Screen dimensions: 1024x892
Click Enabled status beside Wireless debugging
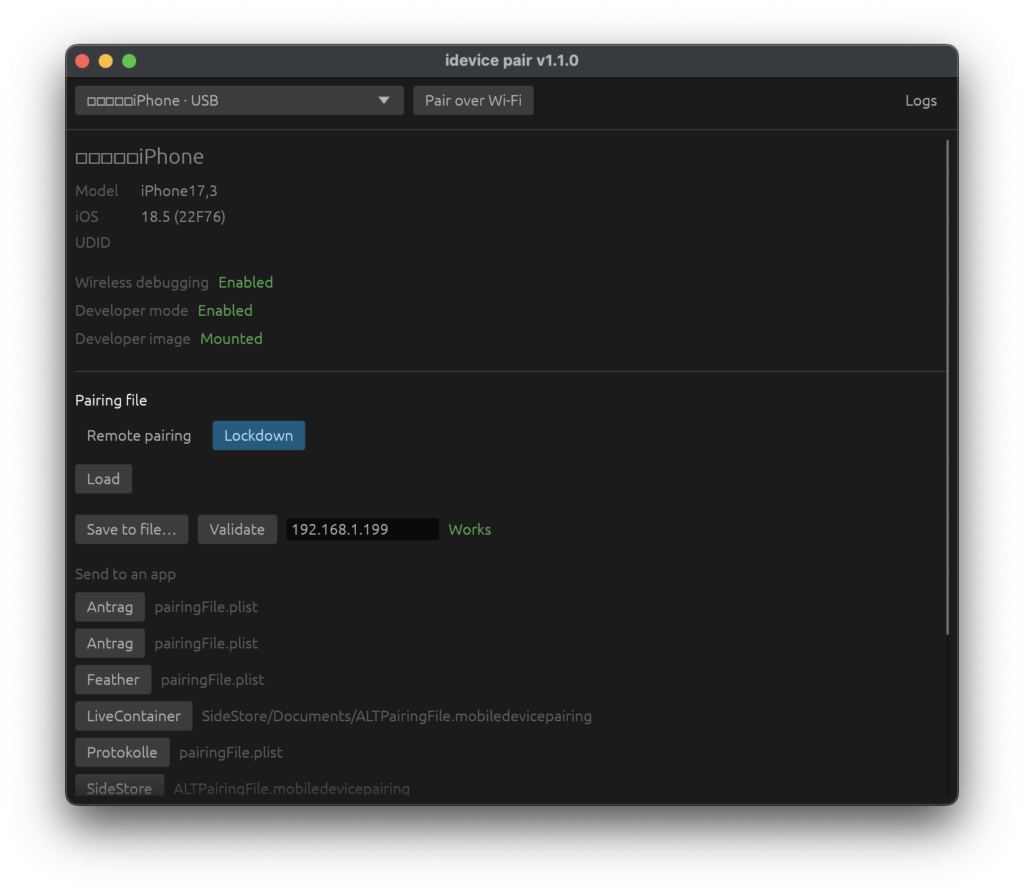(246, 282)
